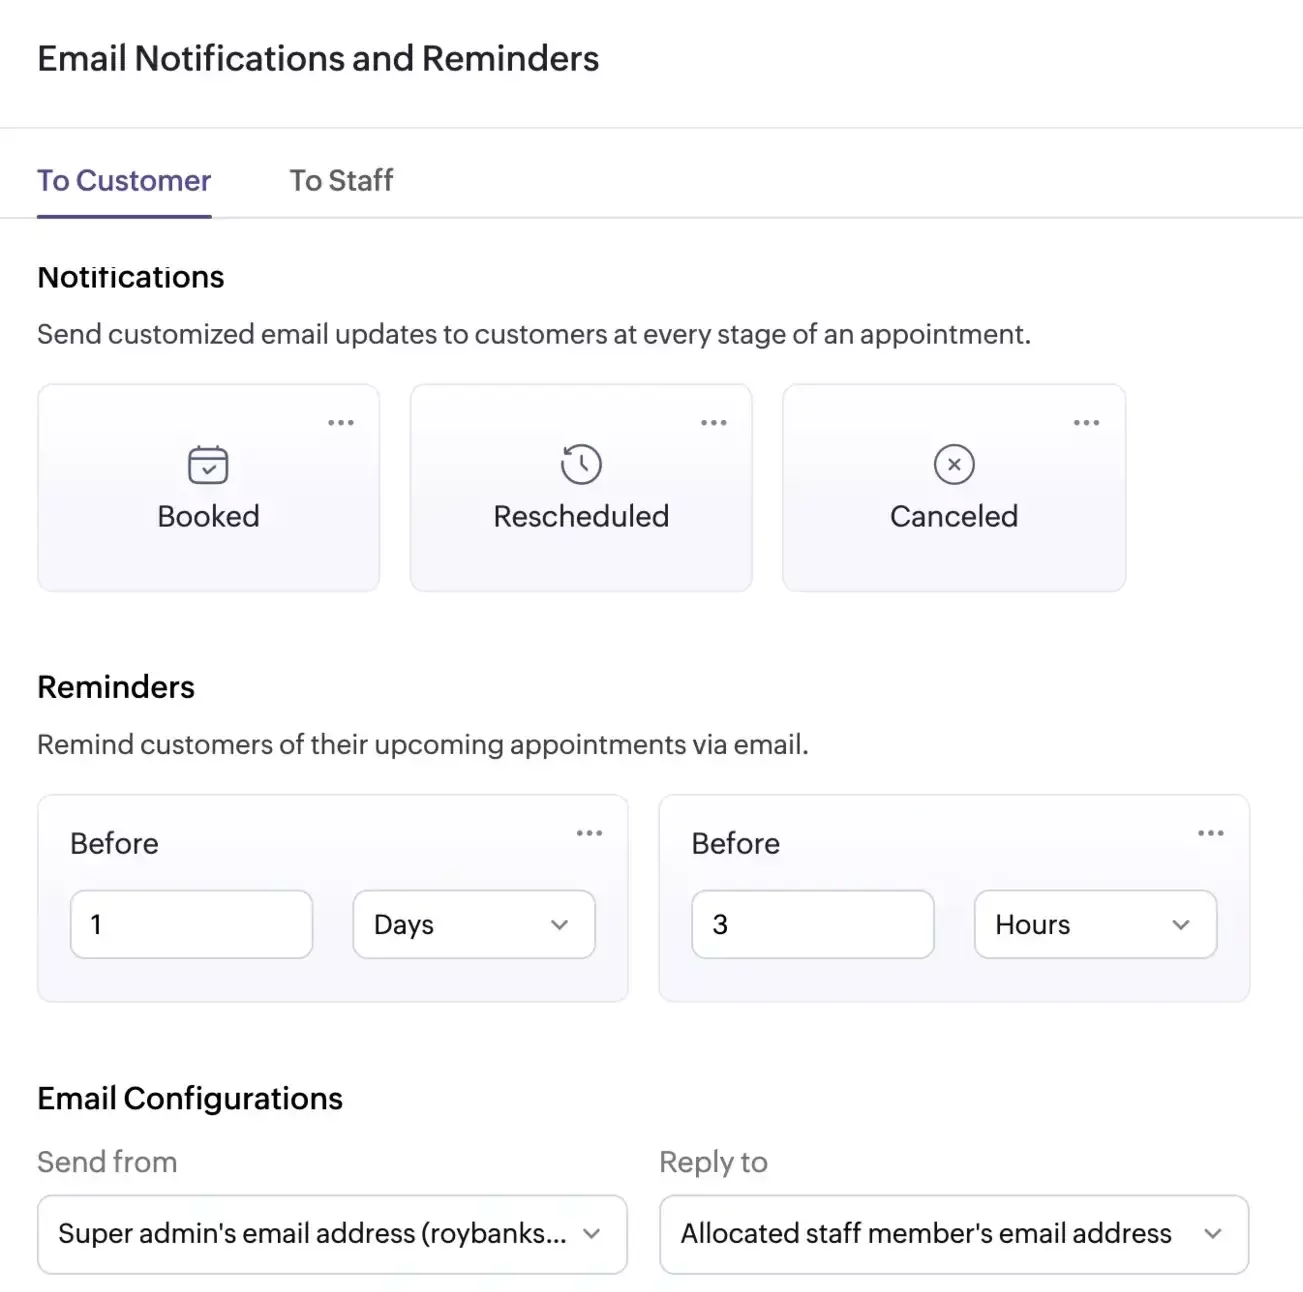Viewport: 1303px width, 1292px height.
Task: Click the reminder field containing 3
Action: [x=812, y=925]
